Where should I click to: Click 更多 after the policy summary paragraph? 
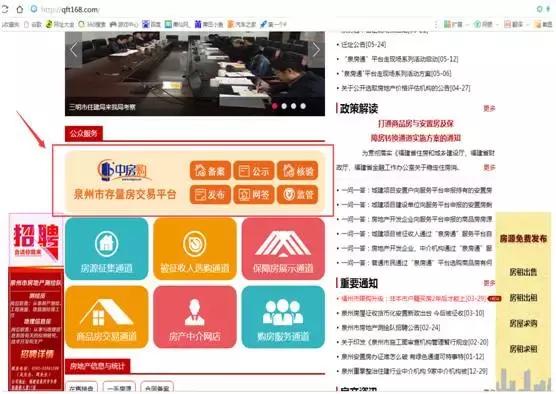pyautogui.click(x=489, y=167)
